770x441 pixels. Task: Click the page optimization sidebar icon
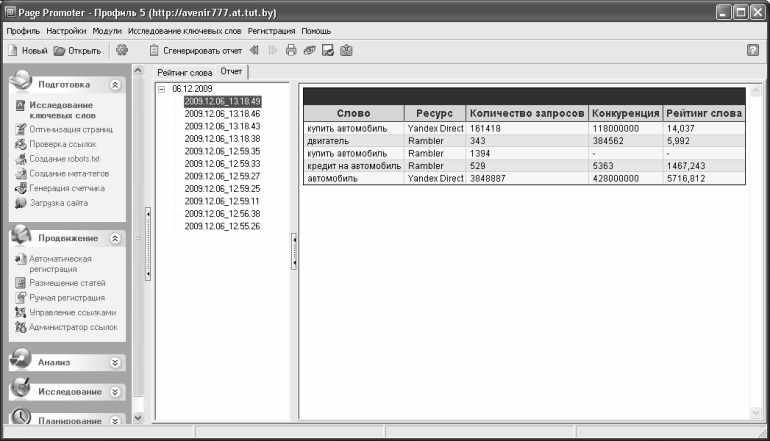click(x=20, y=129)
